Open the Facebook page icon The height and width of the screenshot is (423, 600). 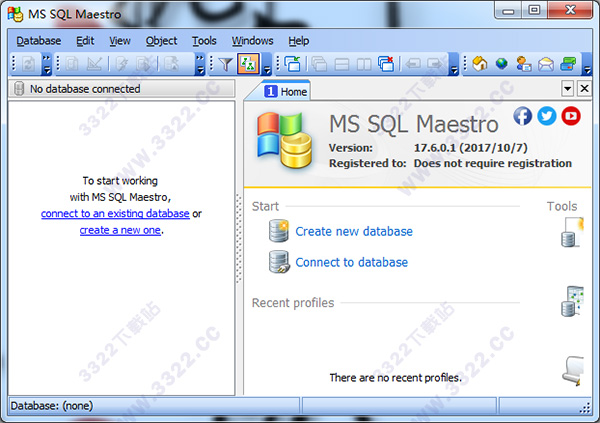click(x=523, y=116)
